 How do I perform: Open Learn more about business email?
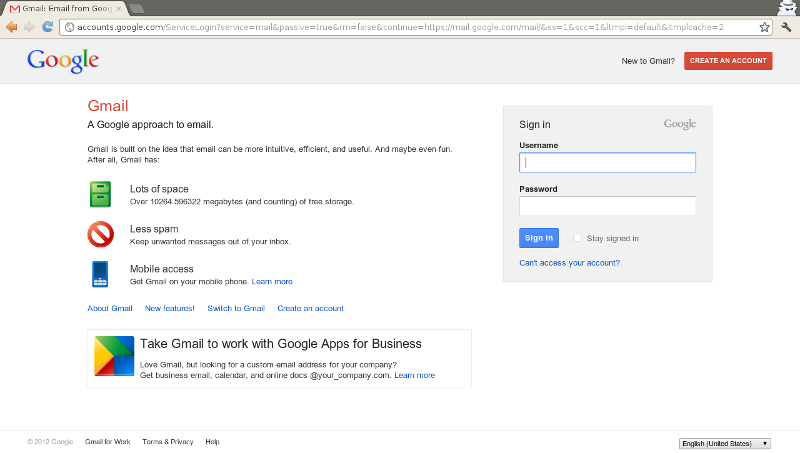click(414, 375)
